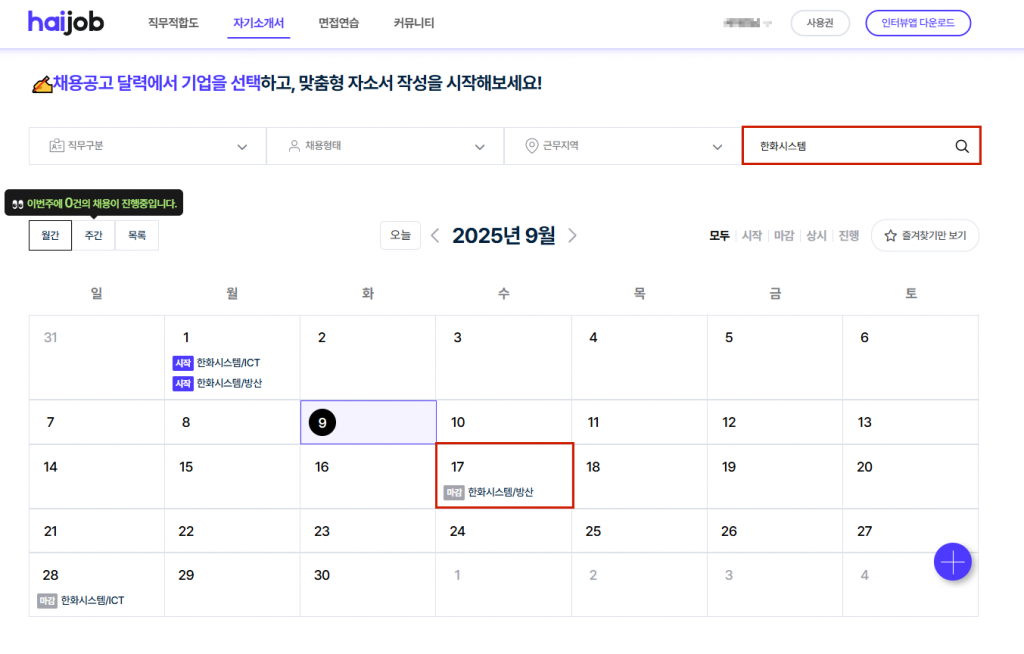
Task: Open the 면접연습 menu
Action: click(x=338, y=23)
